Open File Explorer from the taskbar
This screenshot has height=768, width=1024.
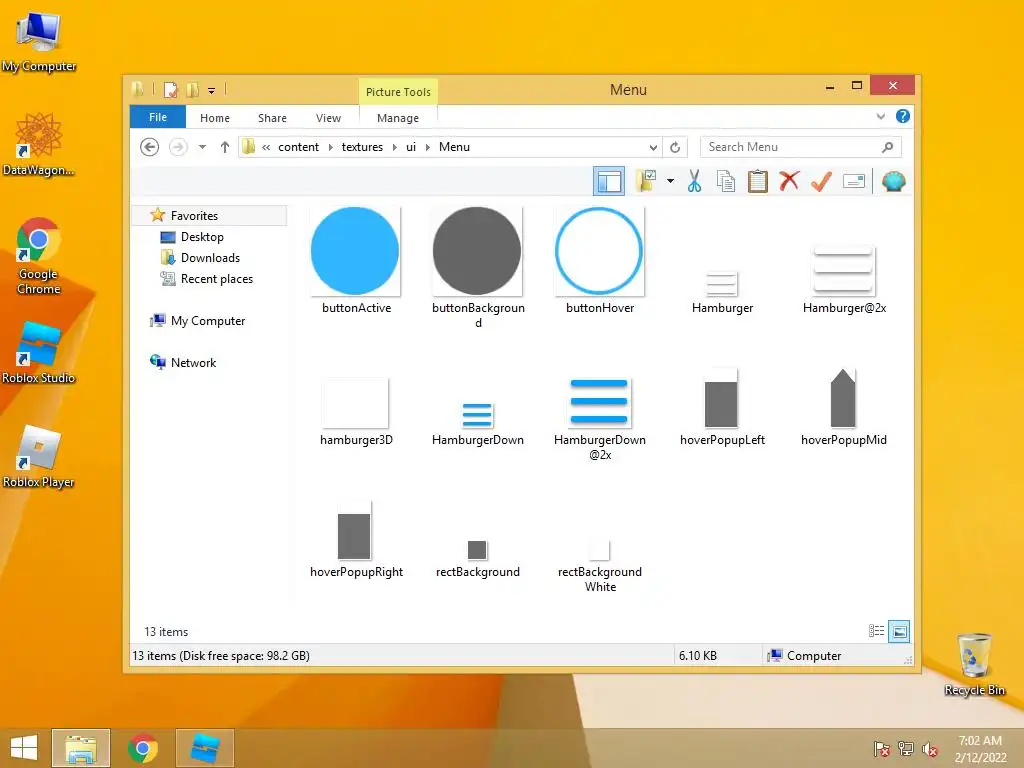point(81,748)
